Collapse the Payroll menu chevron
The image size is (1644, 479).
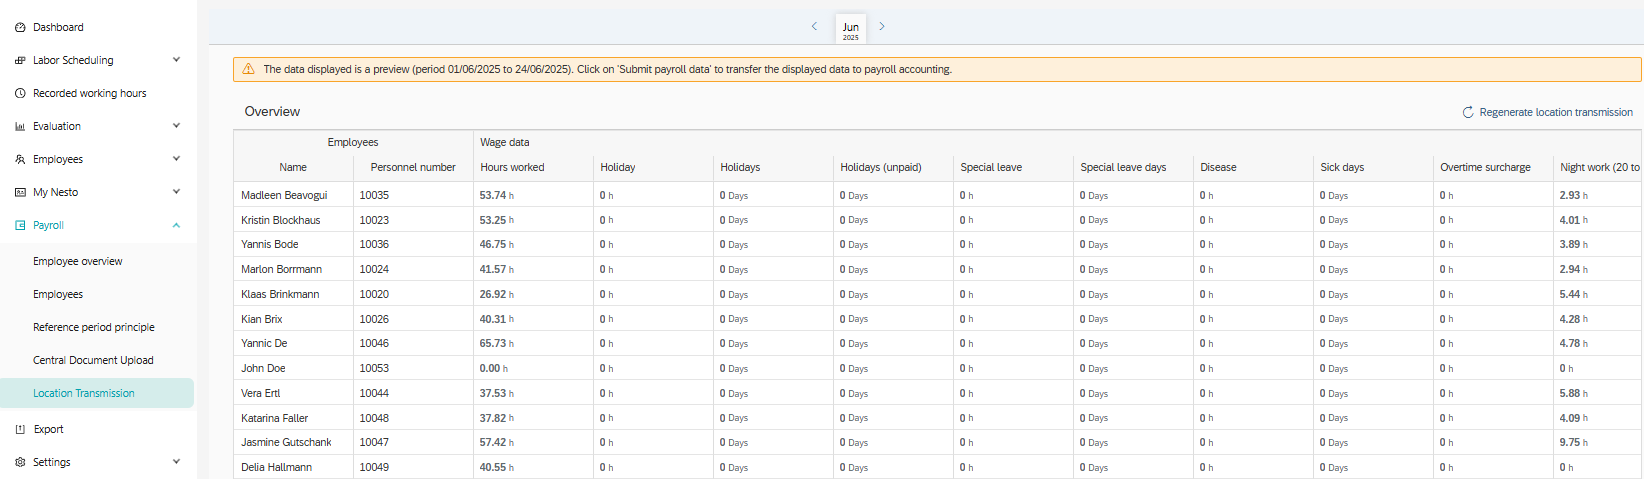coord(176,226)
